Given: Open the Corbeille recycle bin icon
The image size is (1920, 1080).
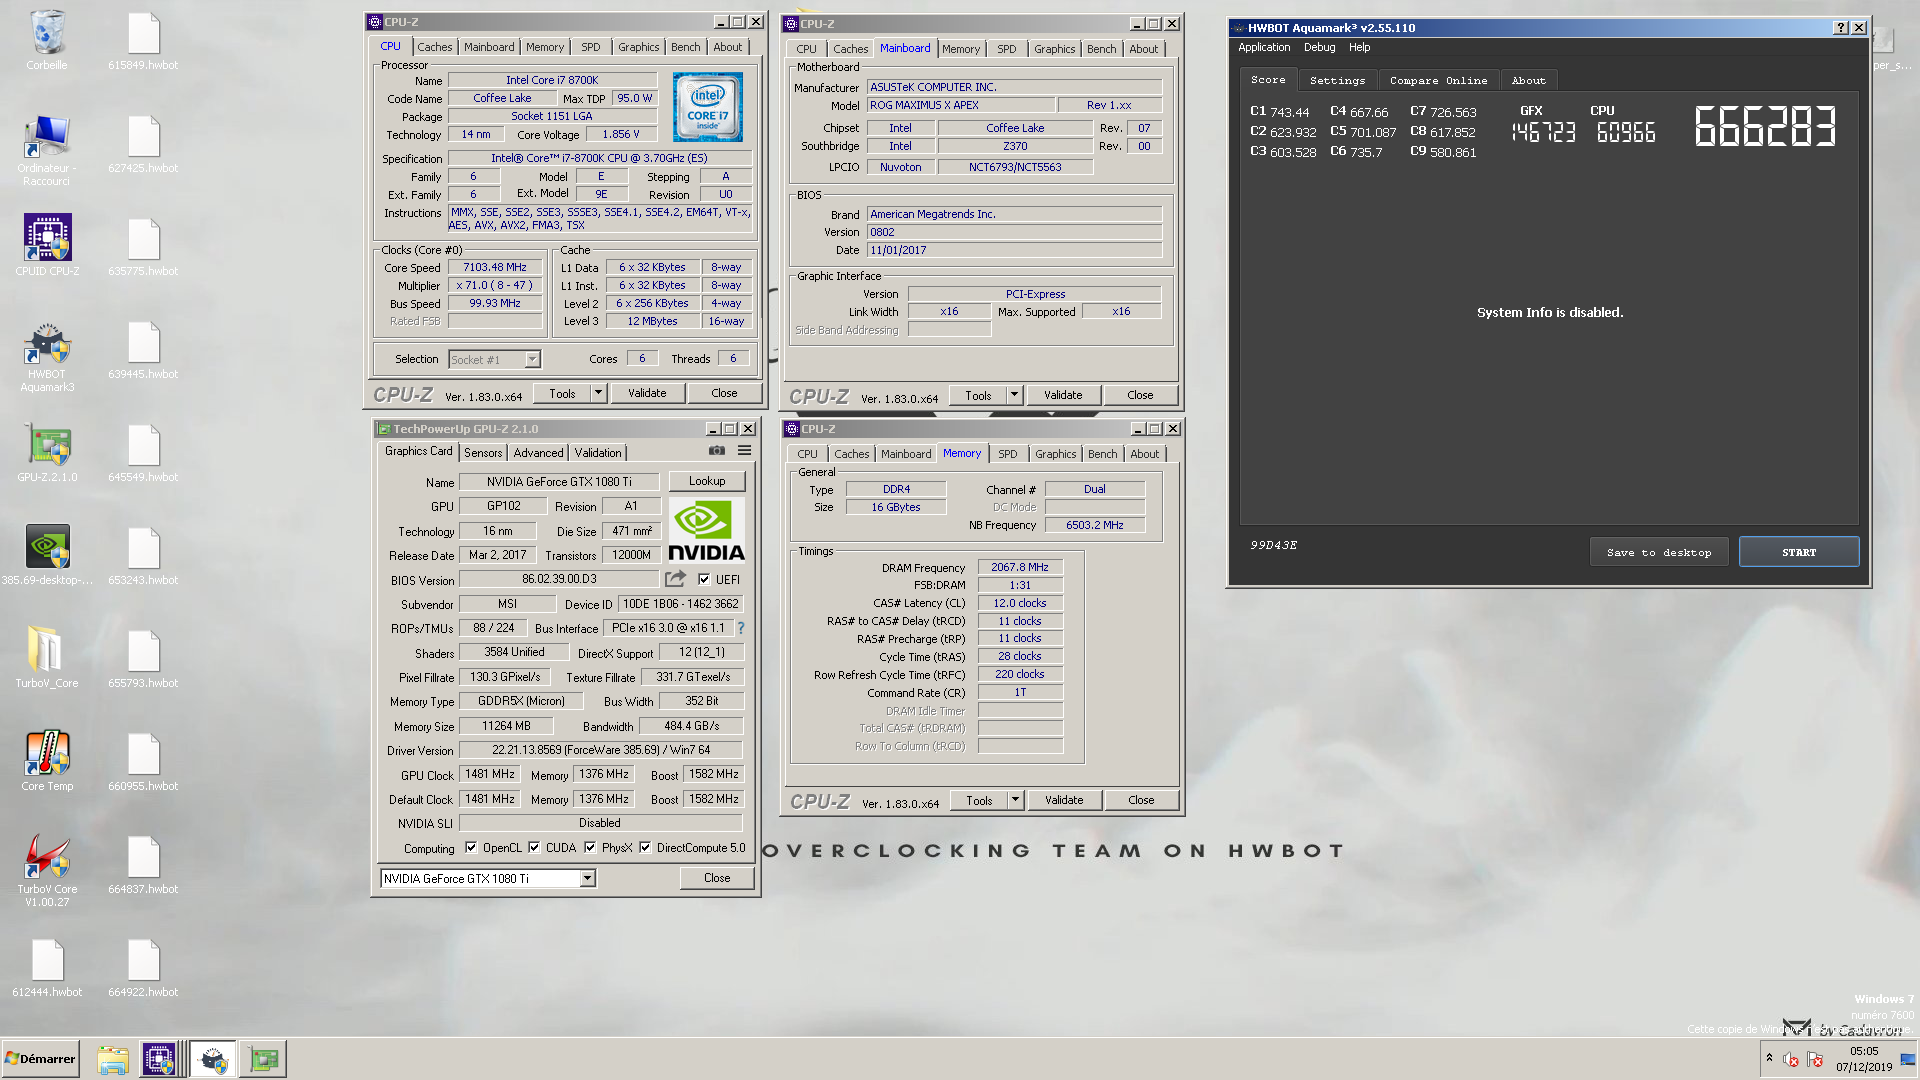Looking at the screenshot, I should point(47,40).
